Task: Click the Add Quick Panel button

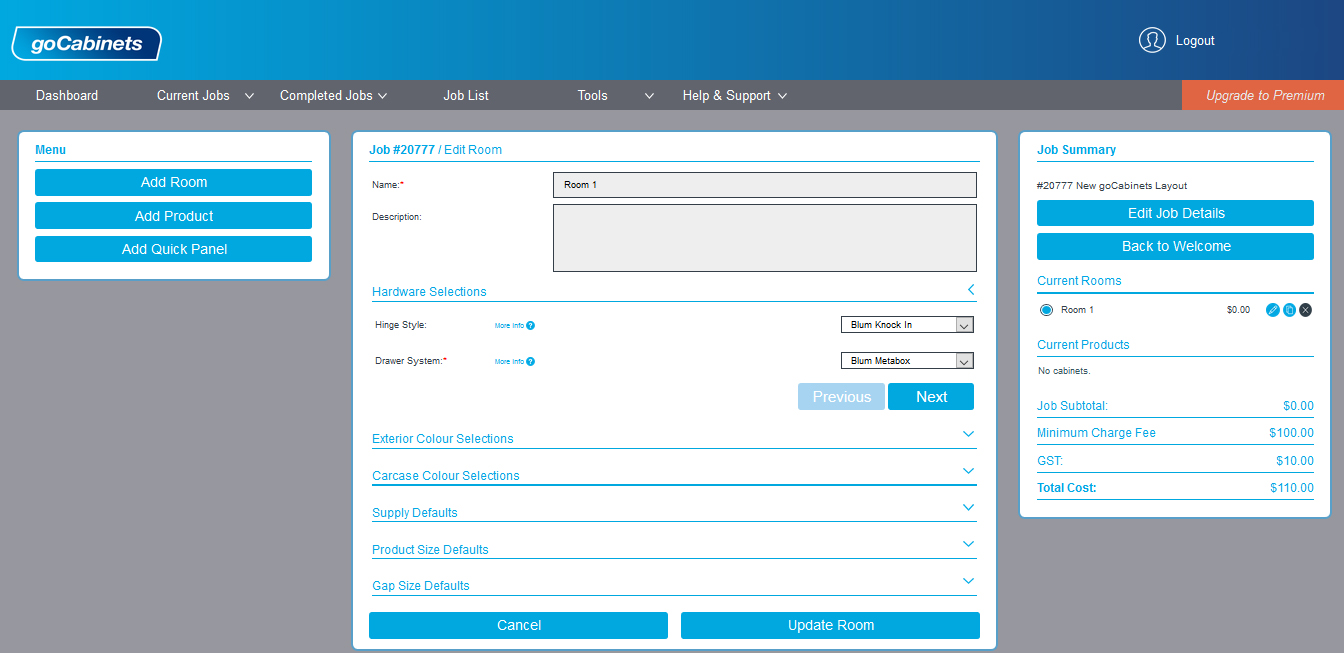Action: 173,249
